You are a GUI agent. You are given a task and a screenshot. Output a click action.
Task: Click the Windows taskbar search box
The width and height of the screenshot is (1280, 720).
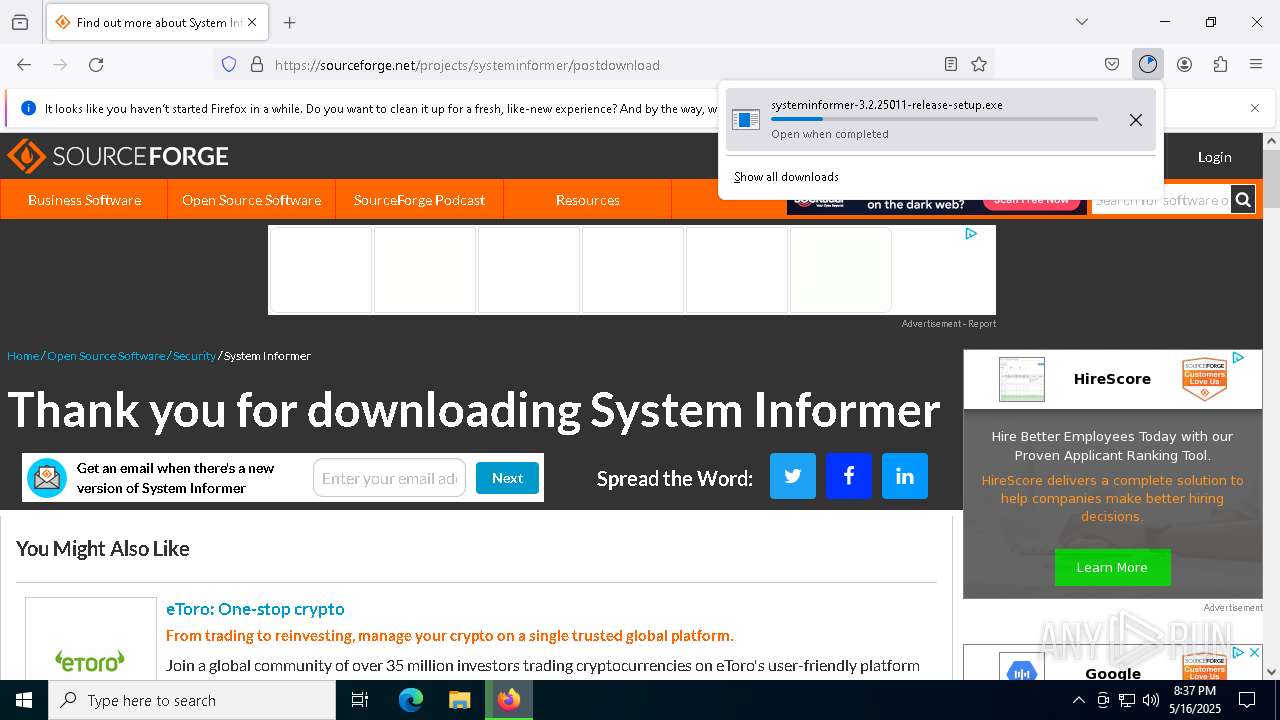click(192, 700)
